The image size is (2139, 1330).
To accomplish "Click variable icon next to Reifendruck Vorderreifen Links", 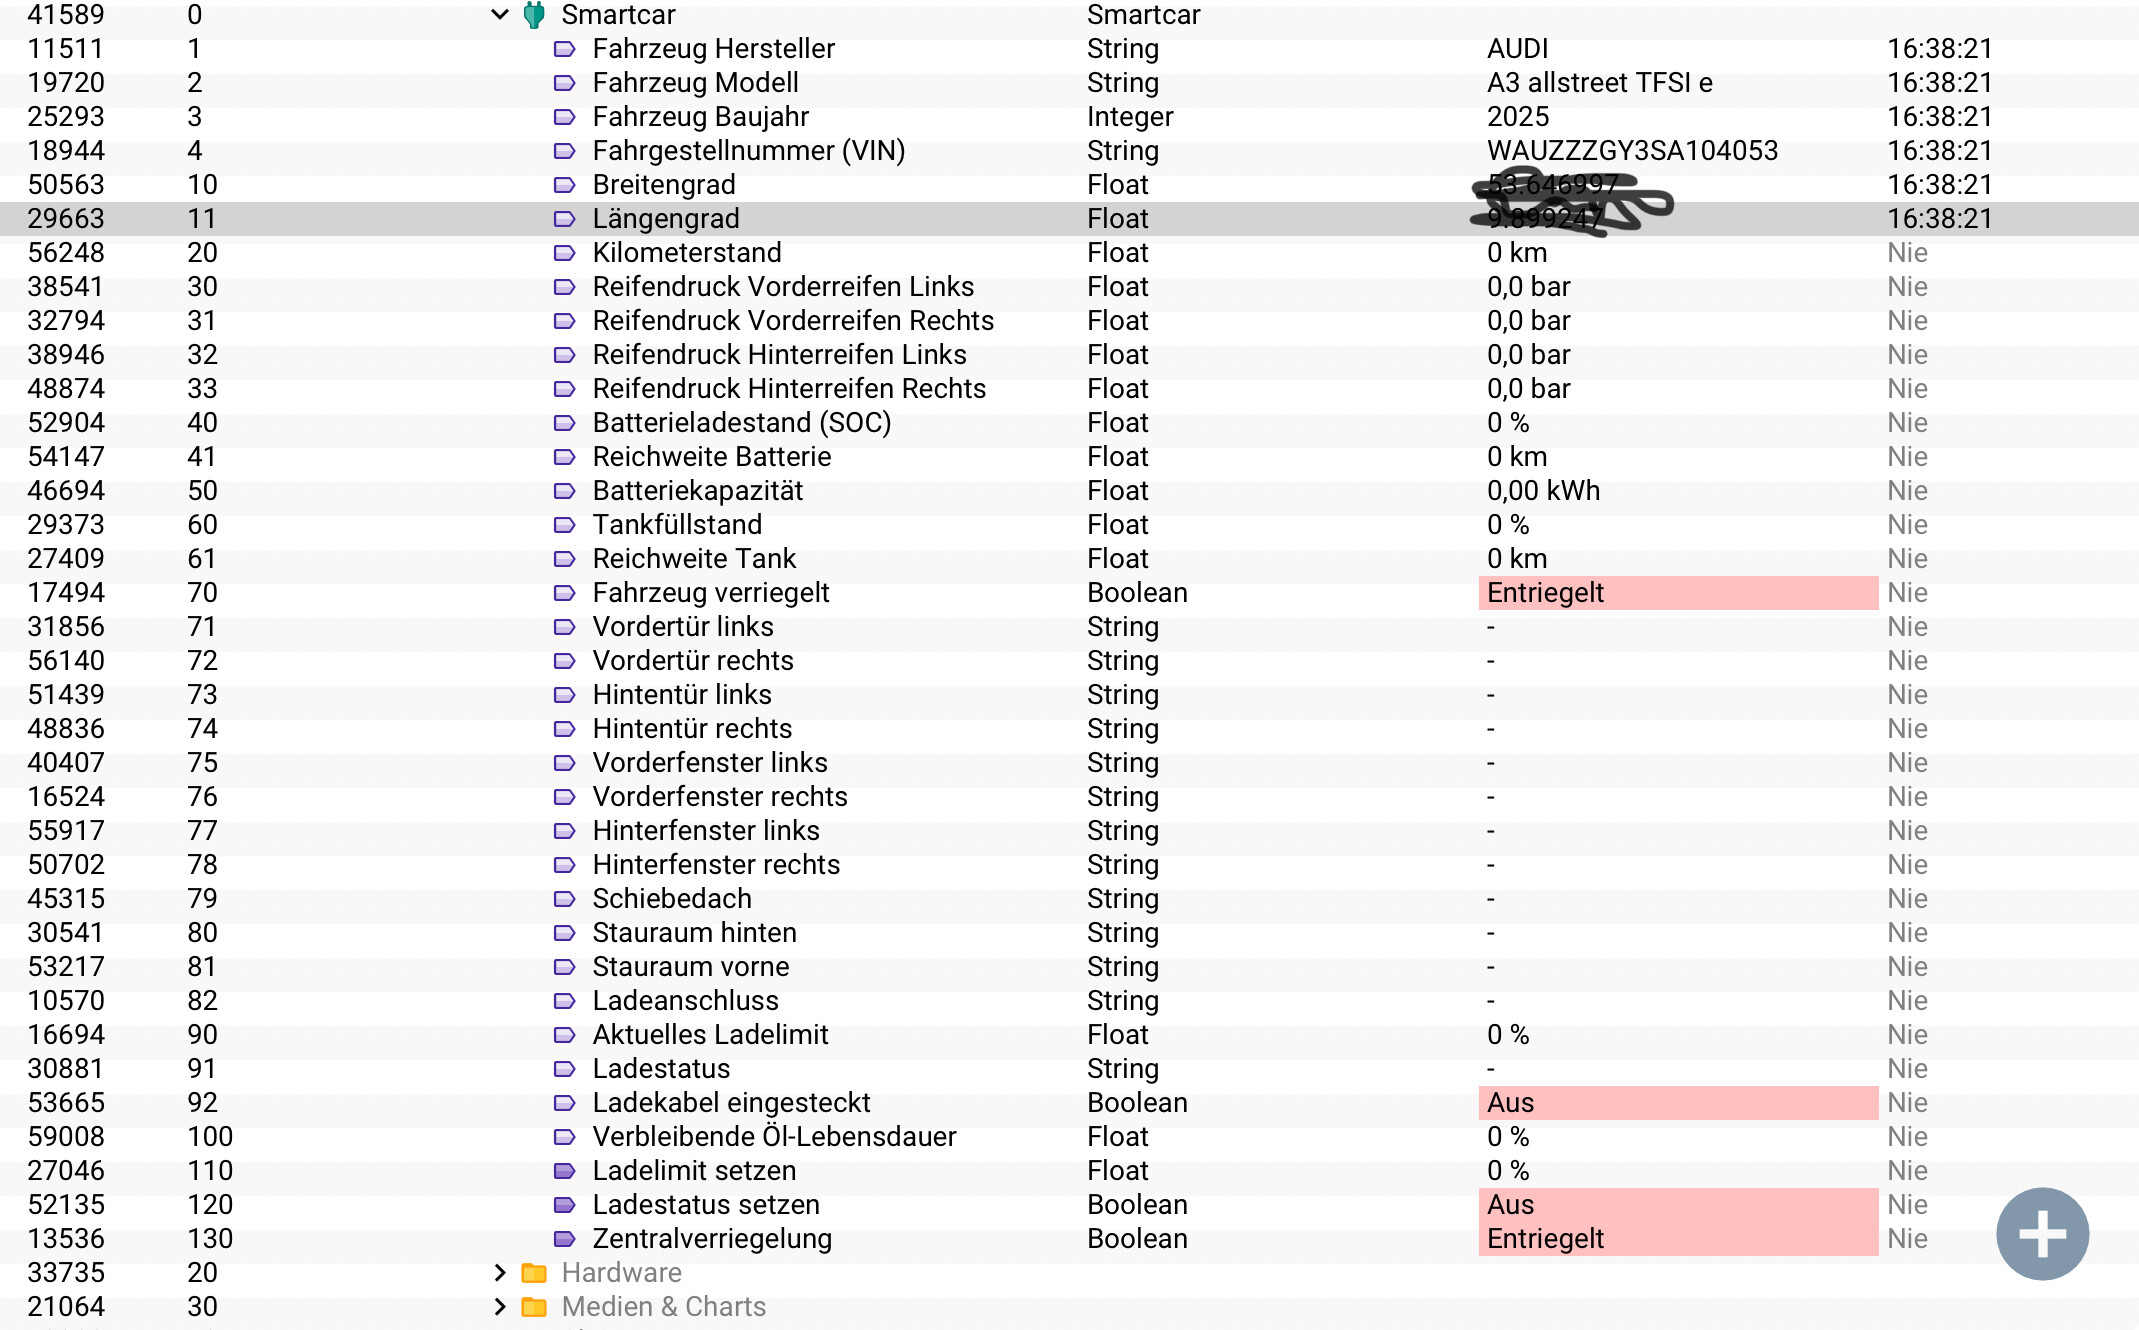I will point(564,287).
